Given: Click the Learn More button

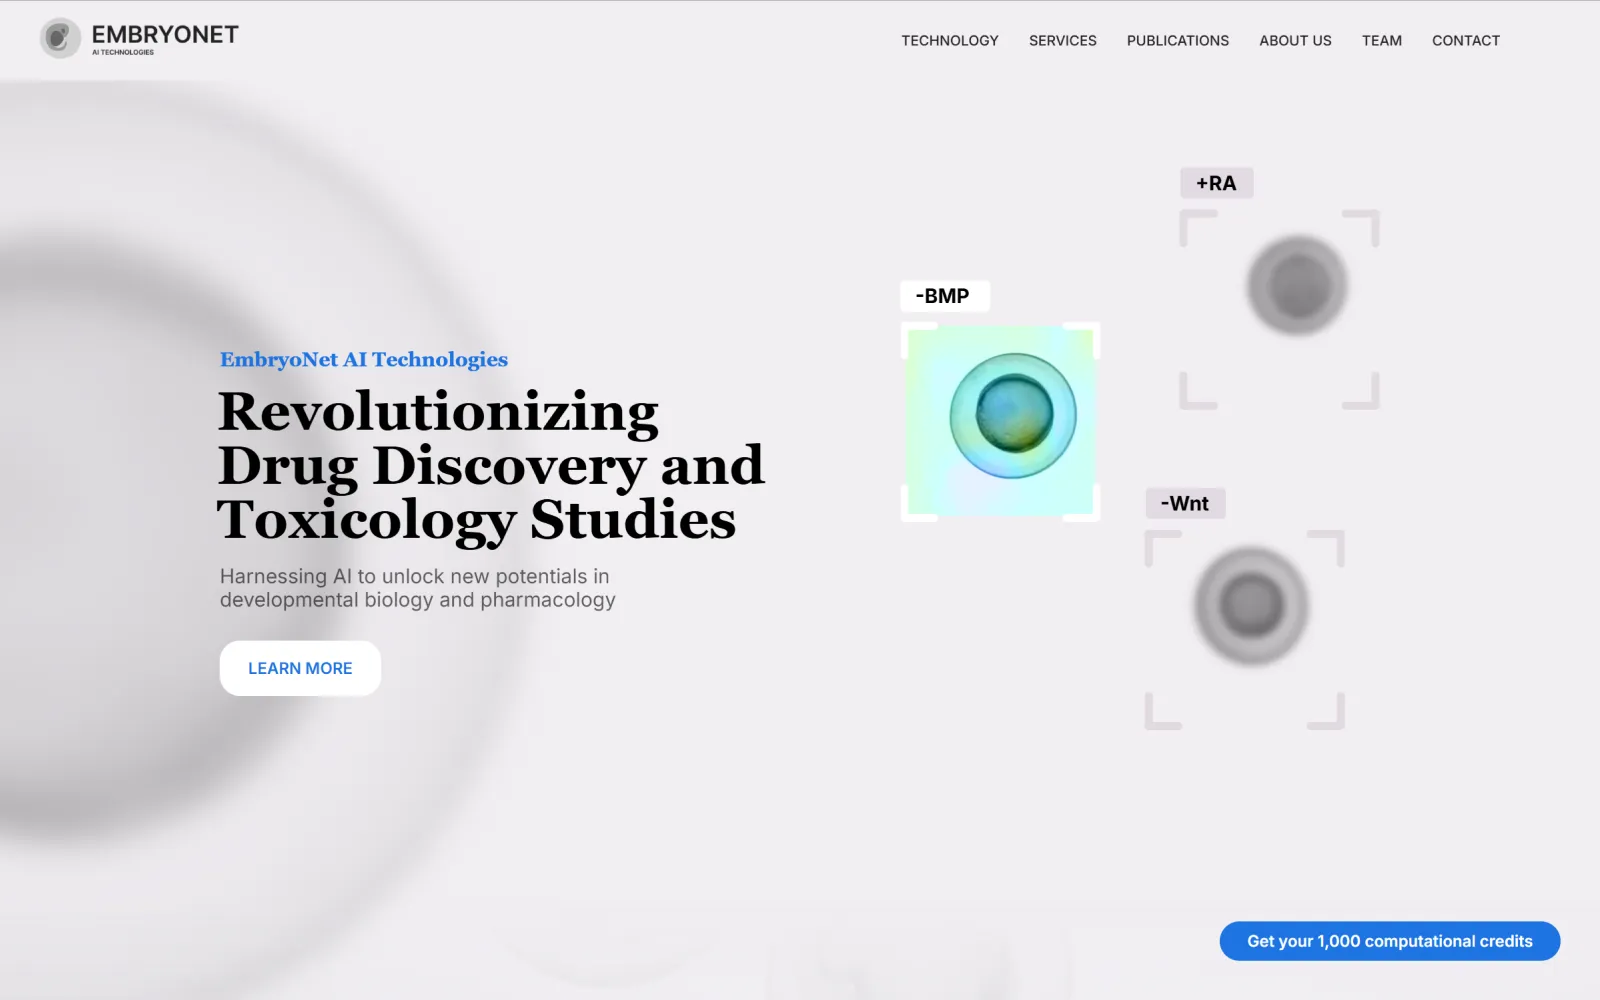Looking at the screenshot, I should (x=300, y=668).
